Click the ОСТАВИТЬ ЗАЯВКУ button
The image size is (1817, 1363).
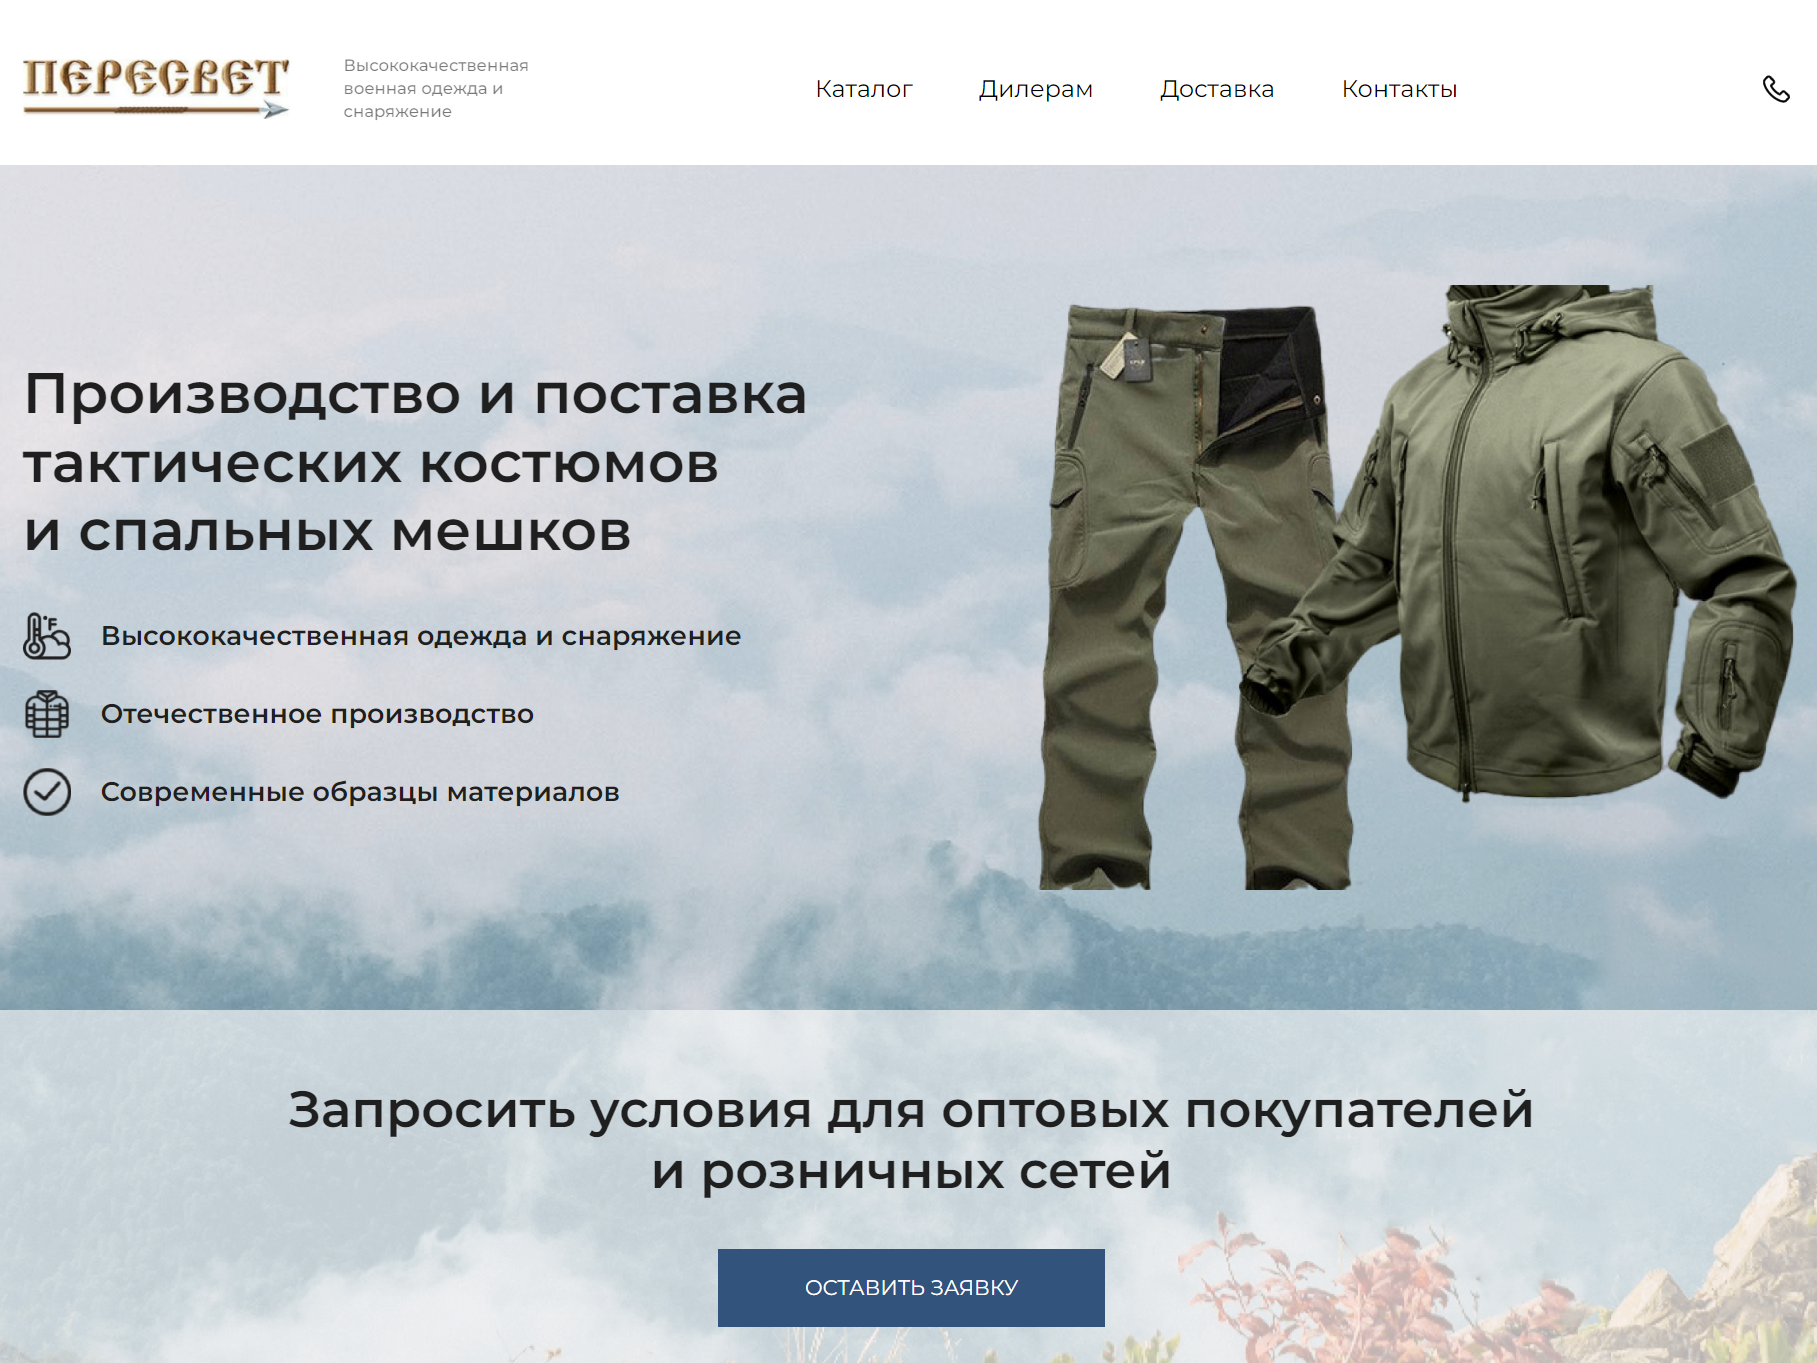pos(911,1288)
